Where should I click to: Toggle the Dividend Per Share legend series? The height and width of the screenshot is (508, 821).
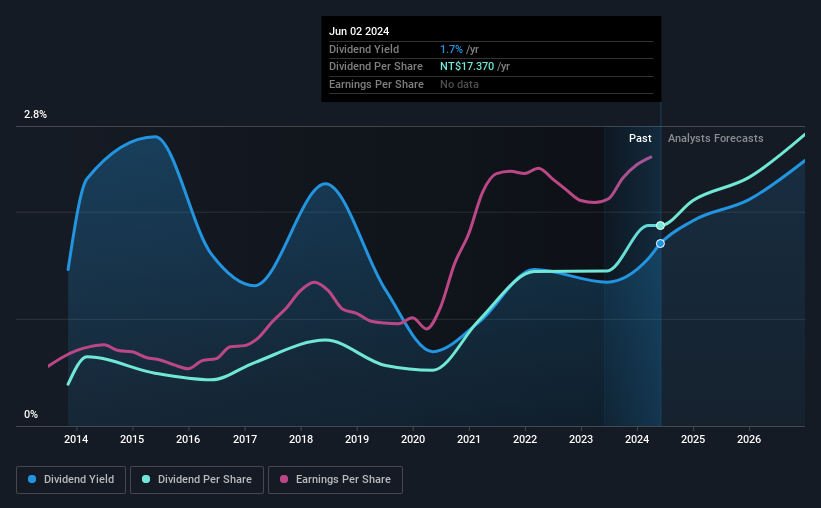tap(197, 480)
